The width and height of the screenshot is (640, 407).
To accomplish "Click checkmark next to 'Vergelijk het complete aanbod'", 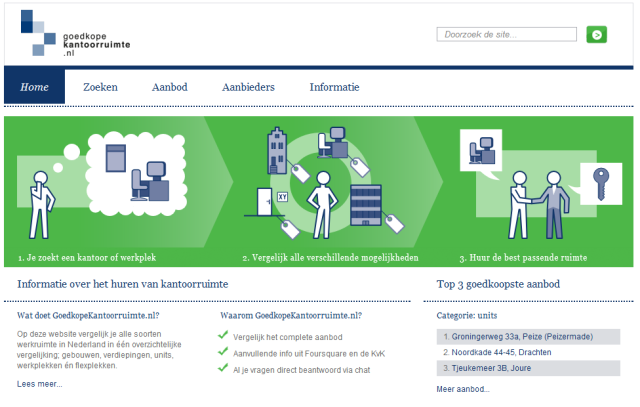I will [x=224, y=337].
